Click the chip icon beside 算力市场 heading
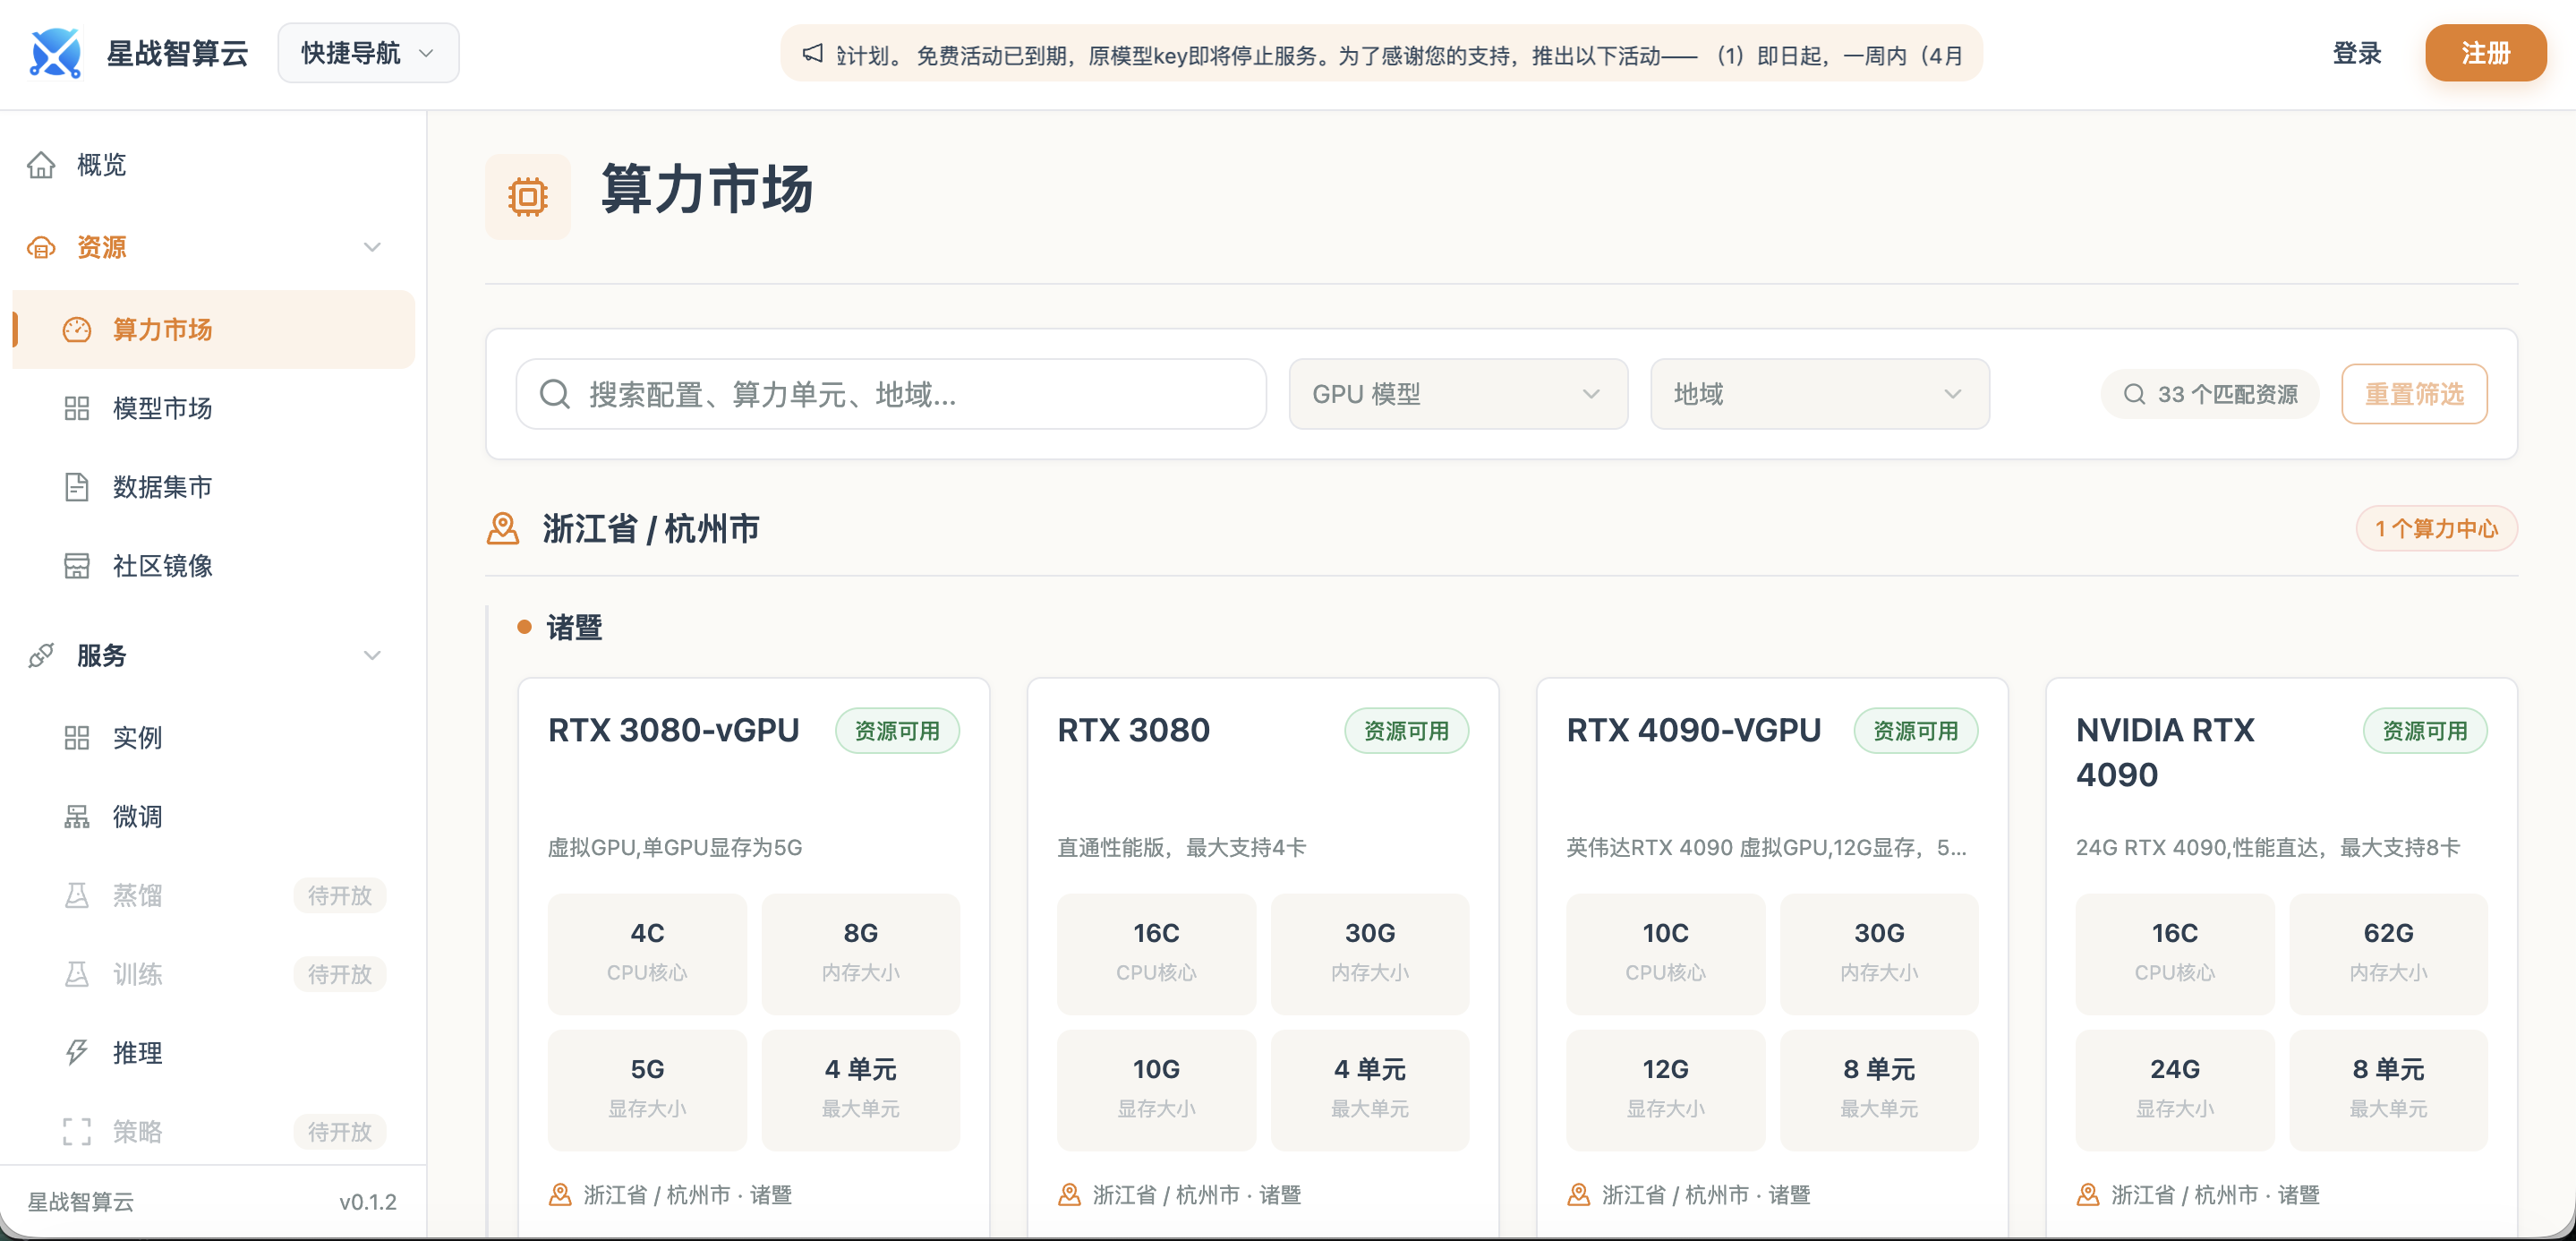 tap(528, 197)
